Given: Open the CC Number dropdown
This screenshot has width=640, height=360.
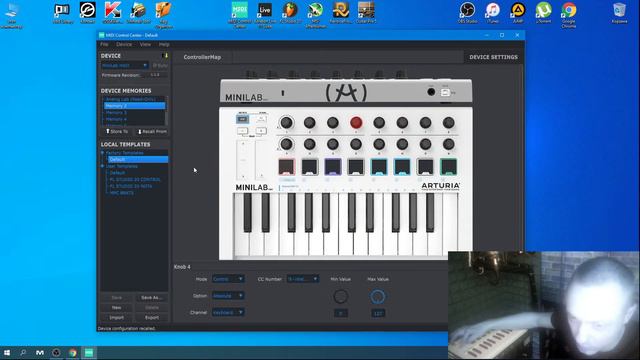Looking at the screenshot, I should click(302, 279).
